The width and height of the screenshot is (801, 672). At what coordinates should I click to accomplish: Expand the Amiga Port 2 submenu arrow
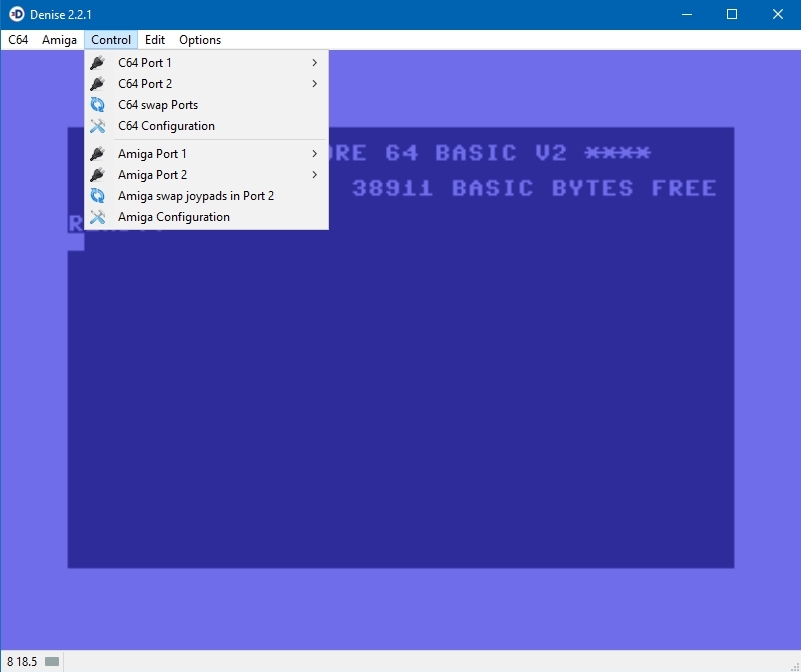[315, 175]
